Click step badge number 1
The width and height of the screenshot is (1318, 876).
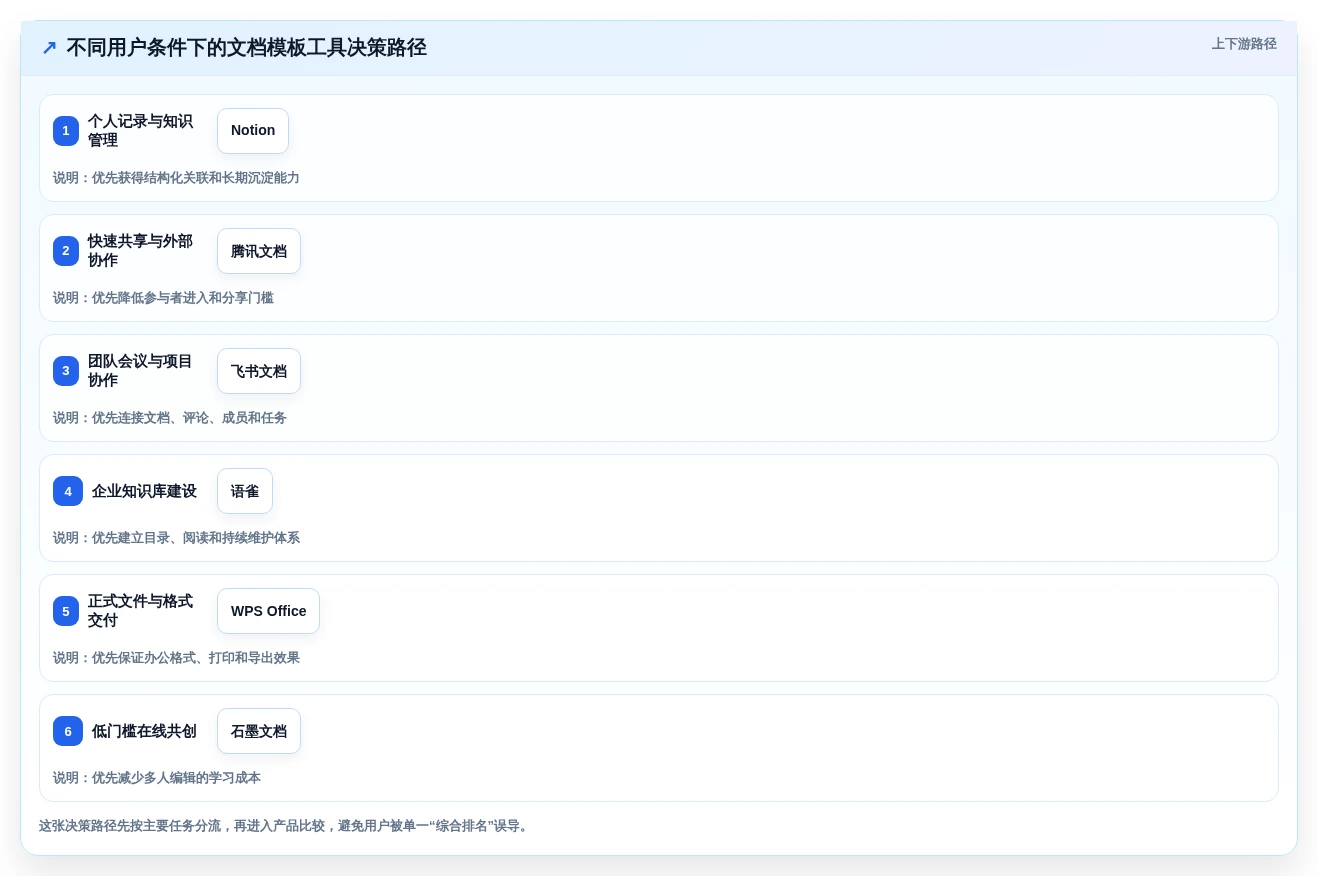(66, 131)
